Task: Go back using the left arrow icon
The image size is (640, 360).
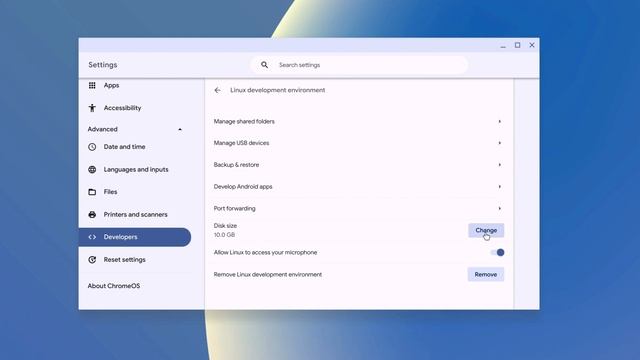Action: pyautogui.click(x=217, y=90)
